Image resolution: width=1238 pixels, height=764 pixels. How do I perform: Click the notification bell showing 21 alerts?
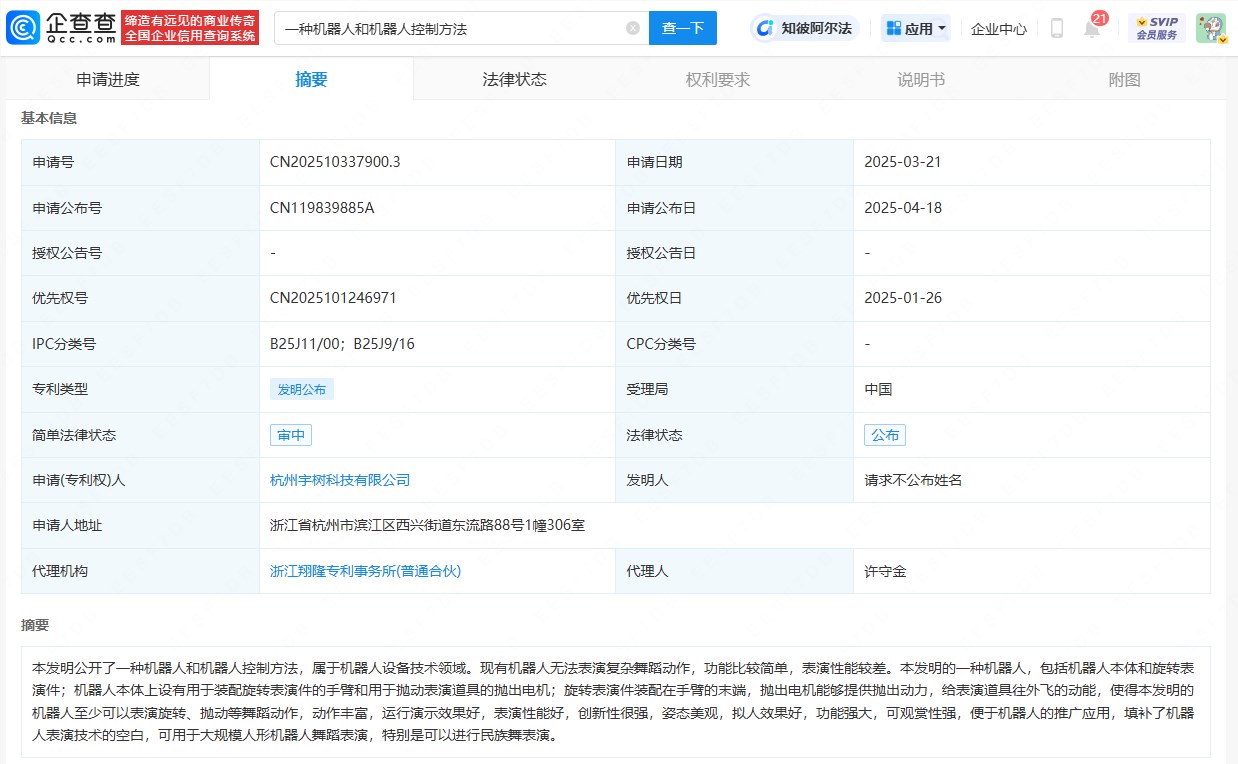pos(1092,28)
